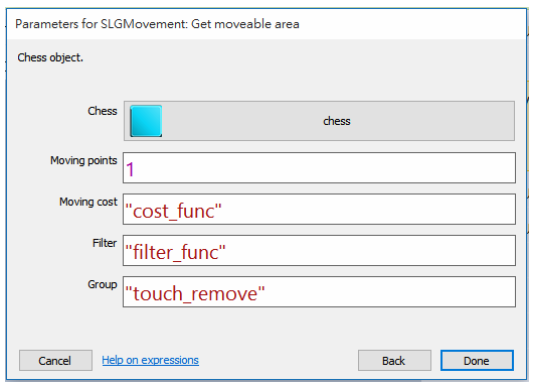
Task: Click the cyan chess object icon
Action: tap(146, 121)
